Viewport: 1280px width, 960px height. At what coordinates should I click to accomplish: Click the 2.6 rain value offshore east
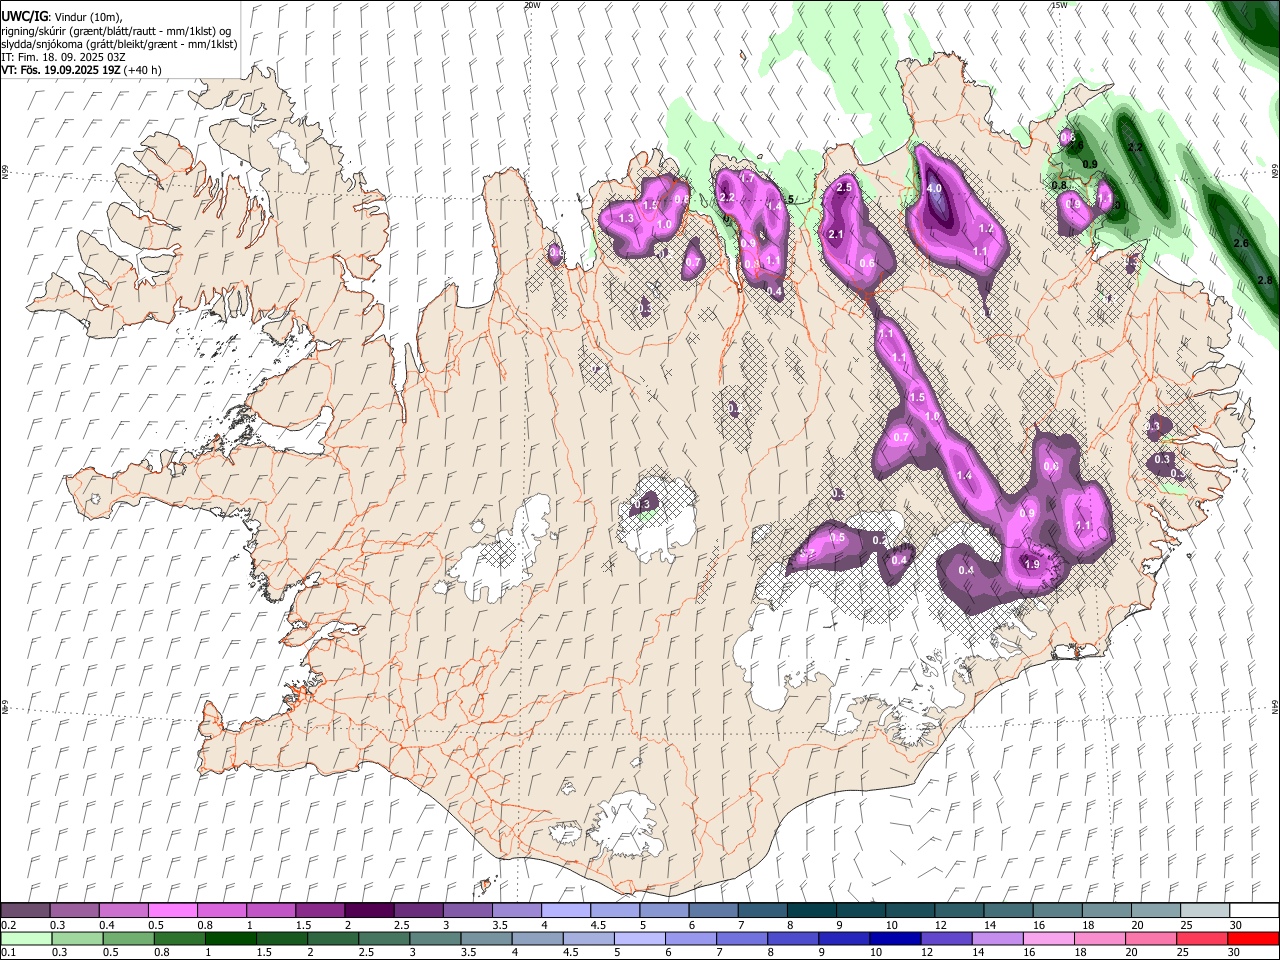(1241, 243)
